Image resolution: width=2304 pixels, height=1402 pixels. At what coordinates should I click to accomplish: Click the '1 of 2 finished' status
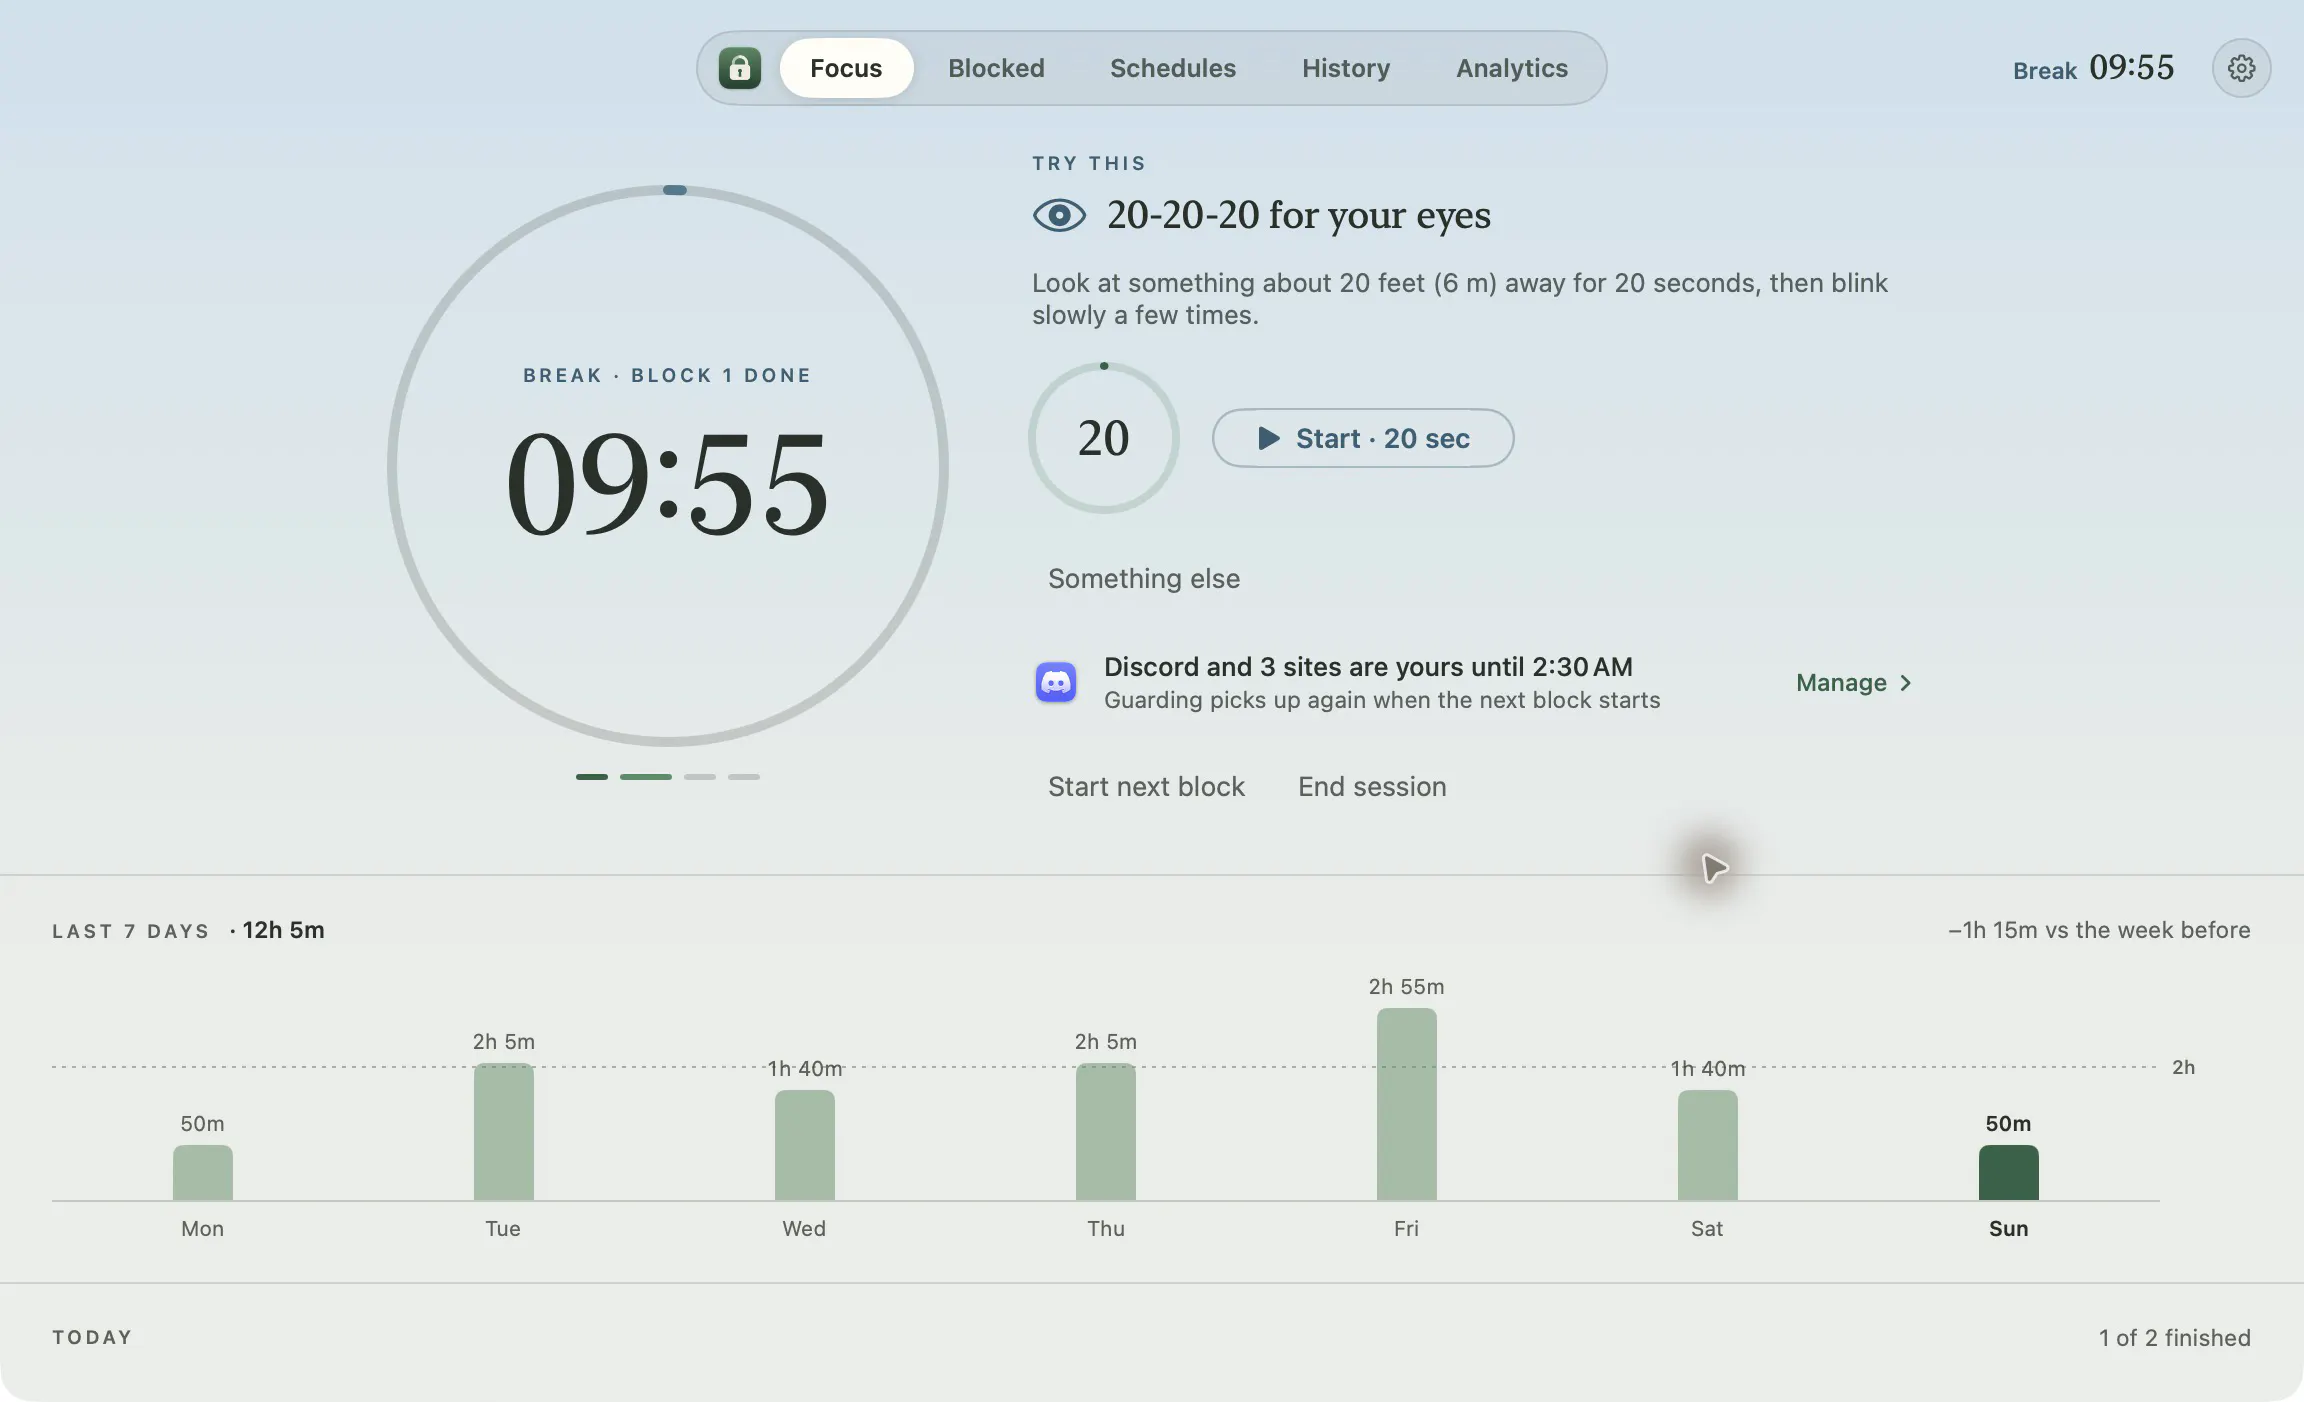click(x=2174, y=1338)
